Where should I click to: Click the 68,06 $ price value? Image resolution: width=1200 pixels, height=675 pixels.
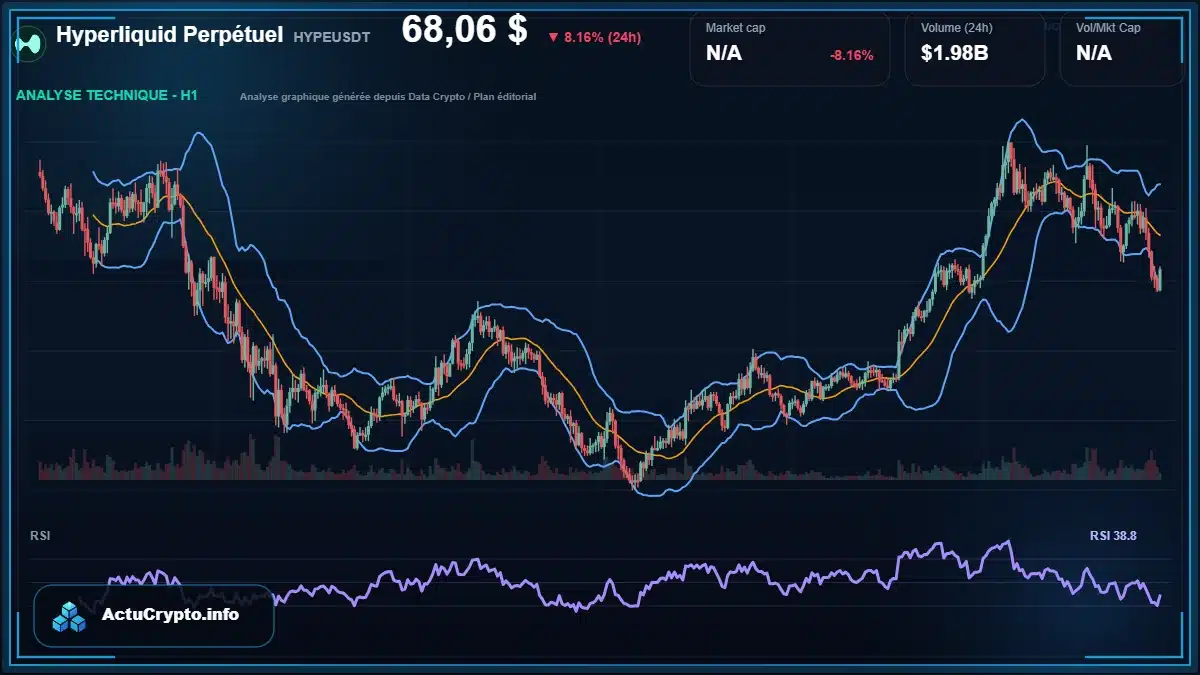464,30
